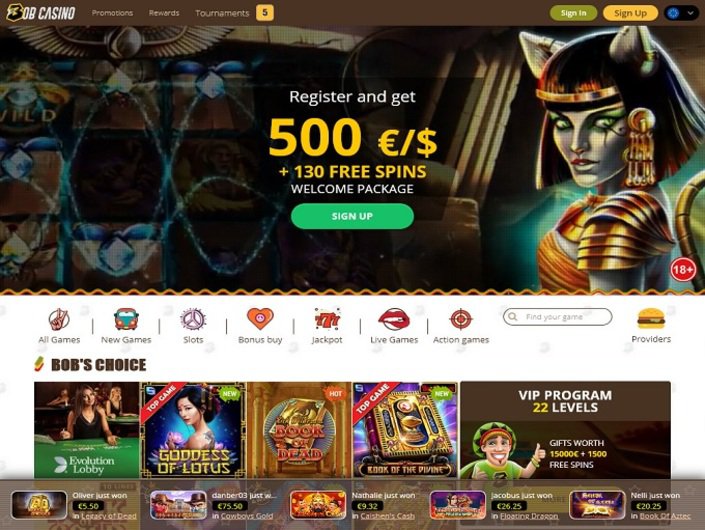
Task: Click the Sign In button
Action: click(573, 13)
